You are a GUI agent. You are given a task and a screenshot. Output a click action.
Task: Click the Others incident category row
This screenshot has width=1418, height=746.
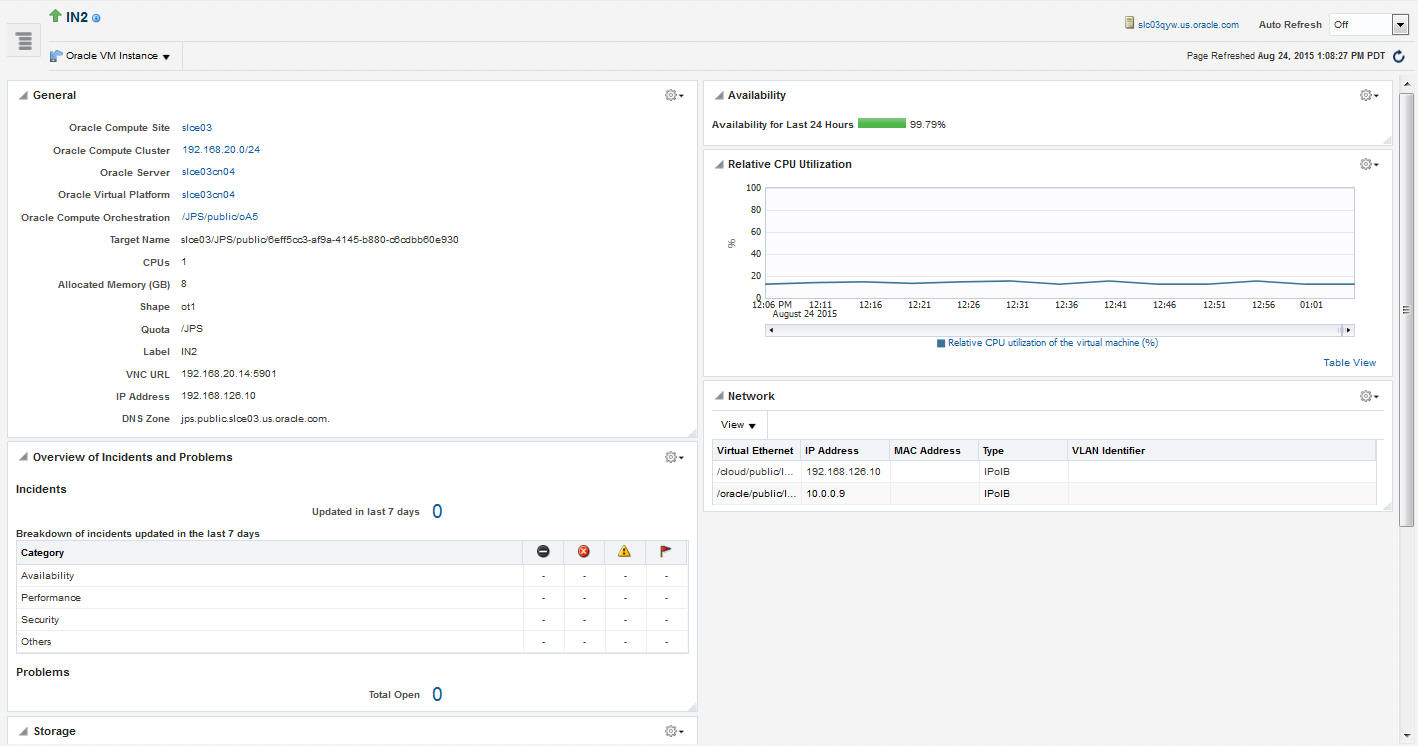pos(352,642)
